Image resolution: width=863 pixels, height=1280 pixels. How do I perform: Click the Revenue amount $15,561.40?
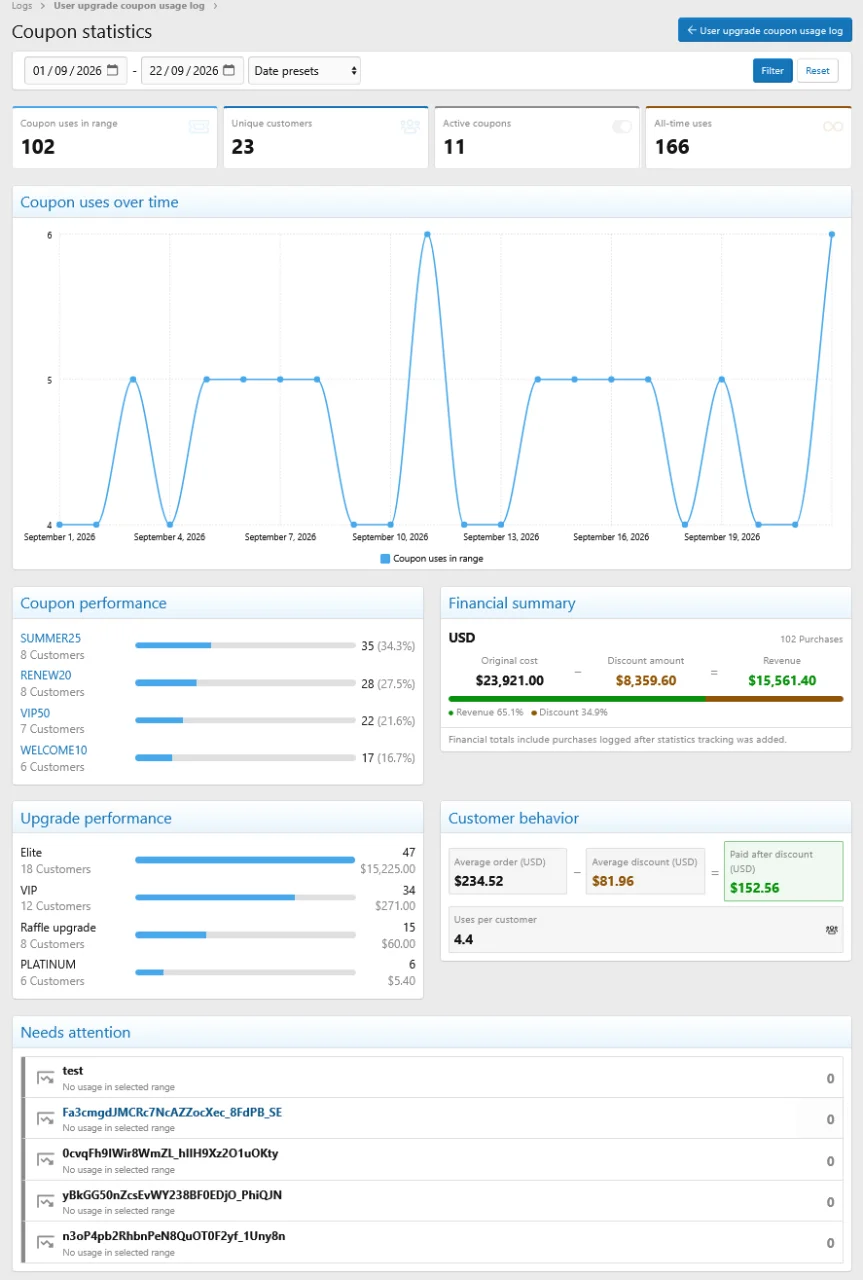tap(781, 680)
